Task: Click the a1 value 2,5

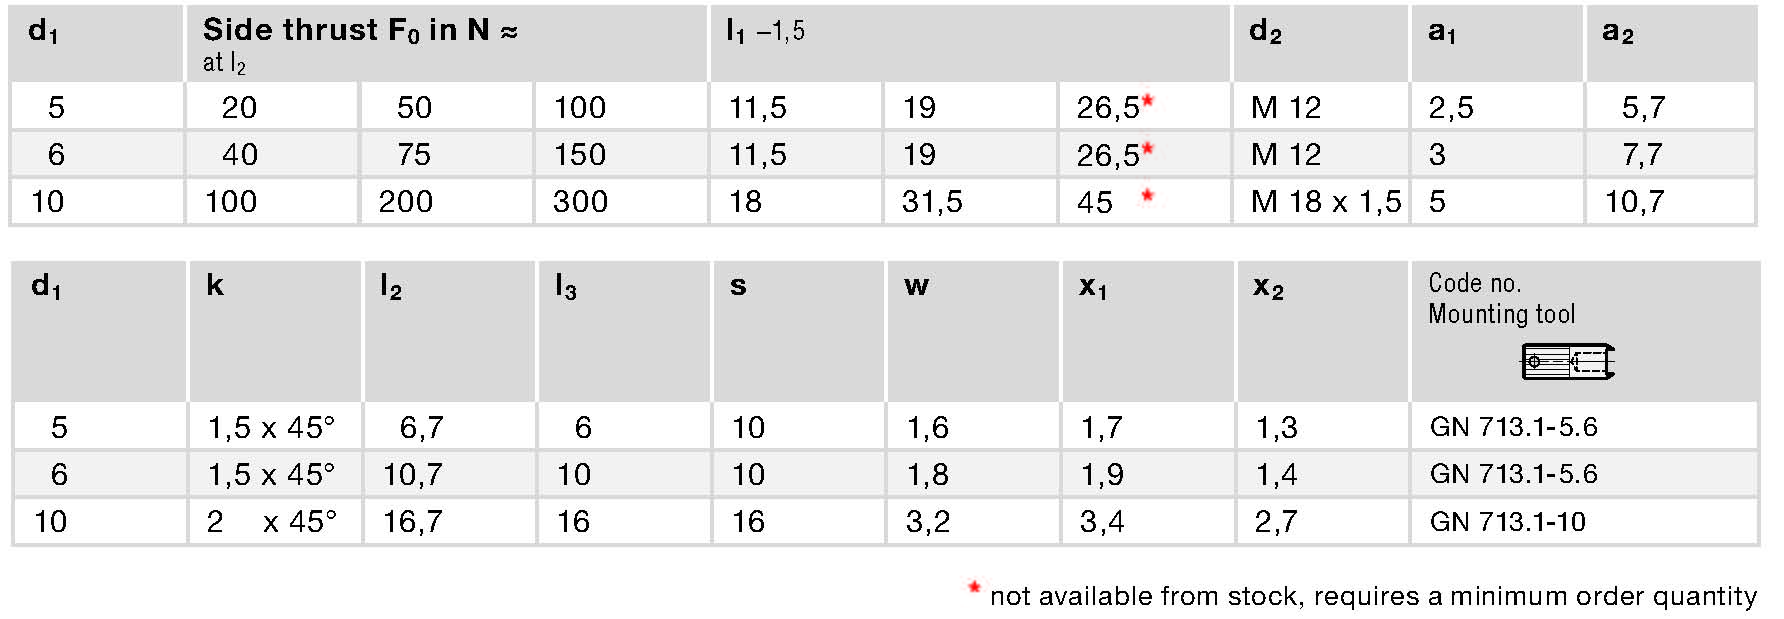Action: tap(1451, 108)
